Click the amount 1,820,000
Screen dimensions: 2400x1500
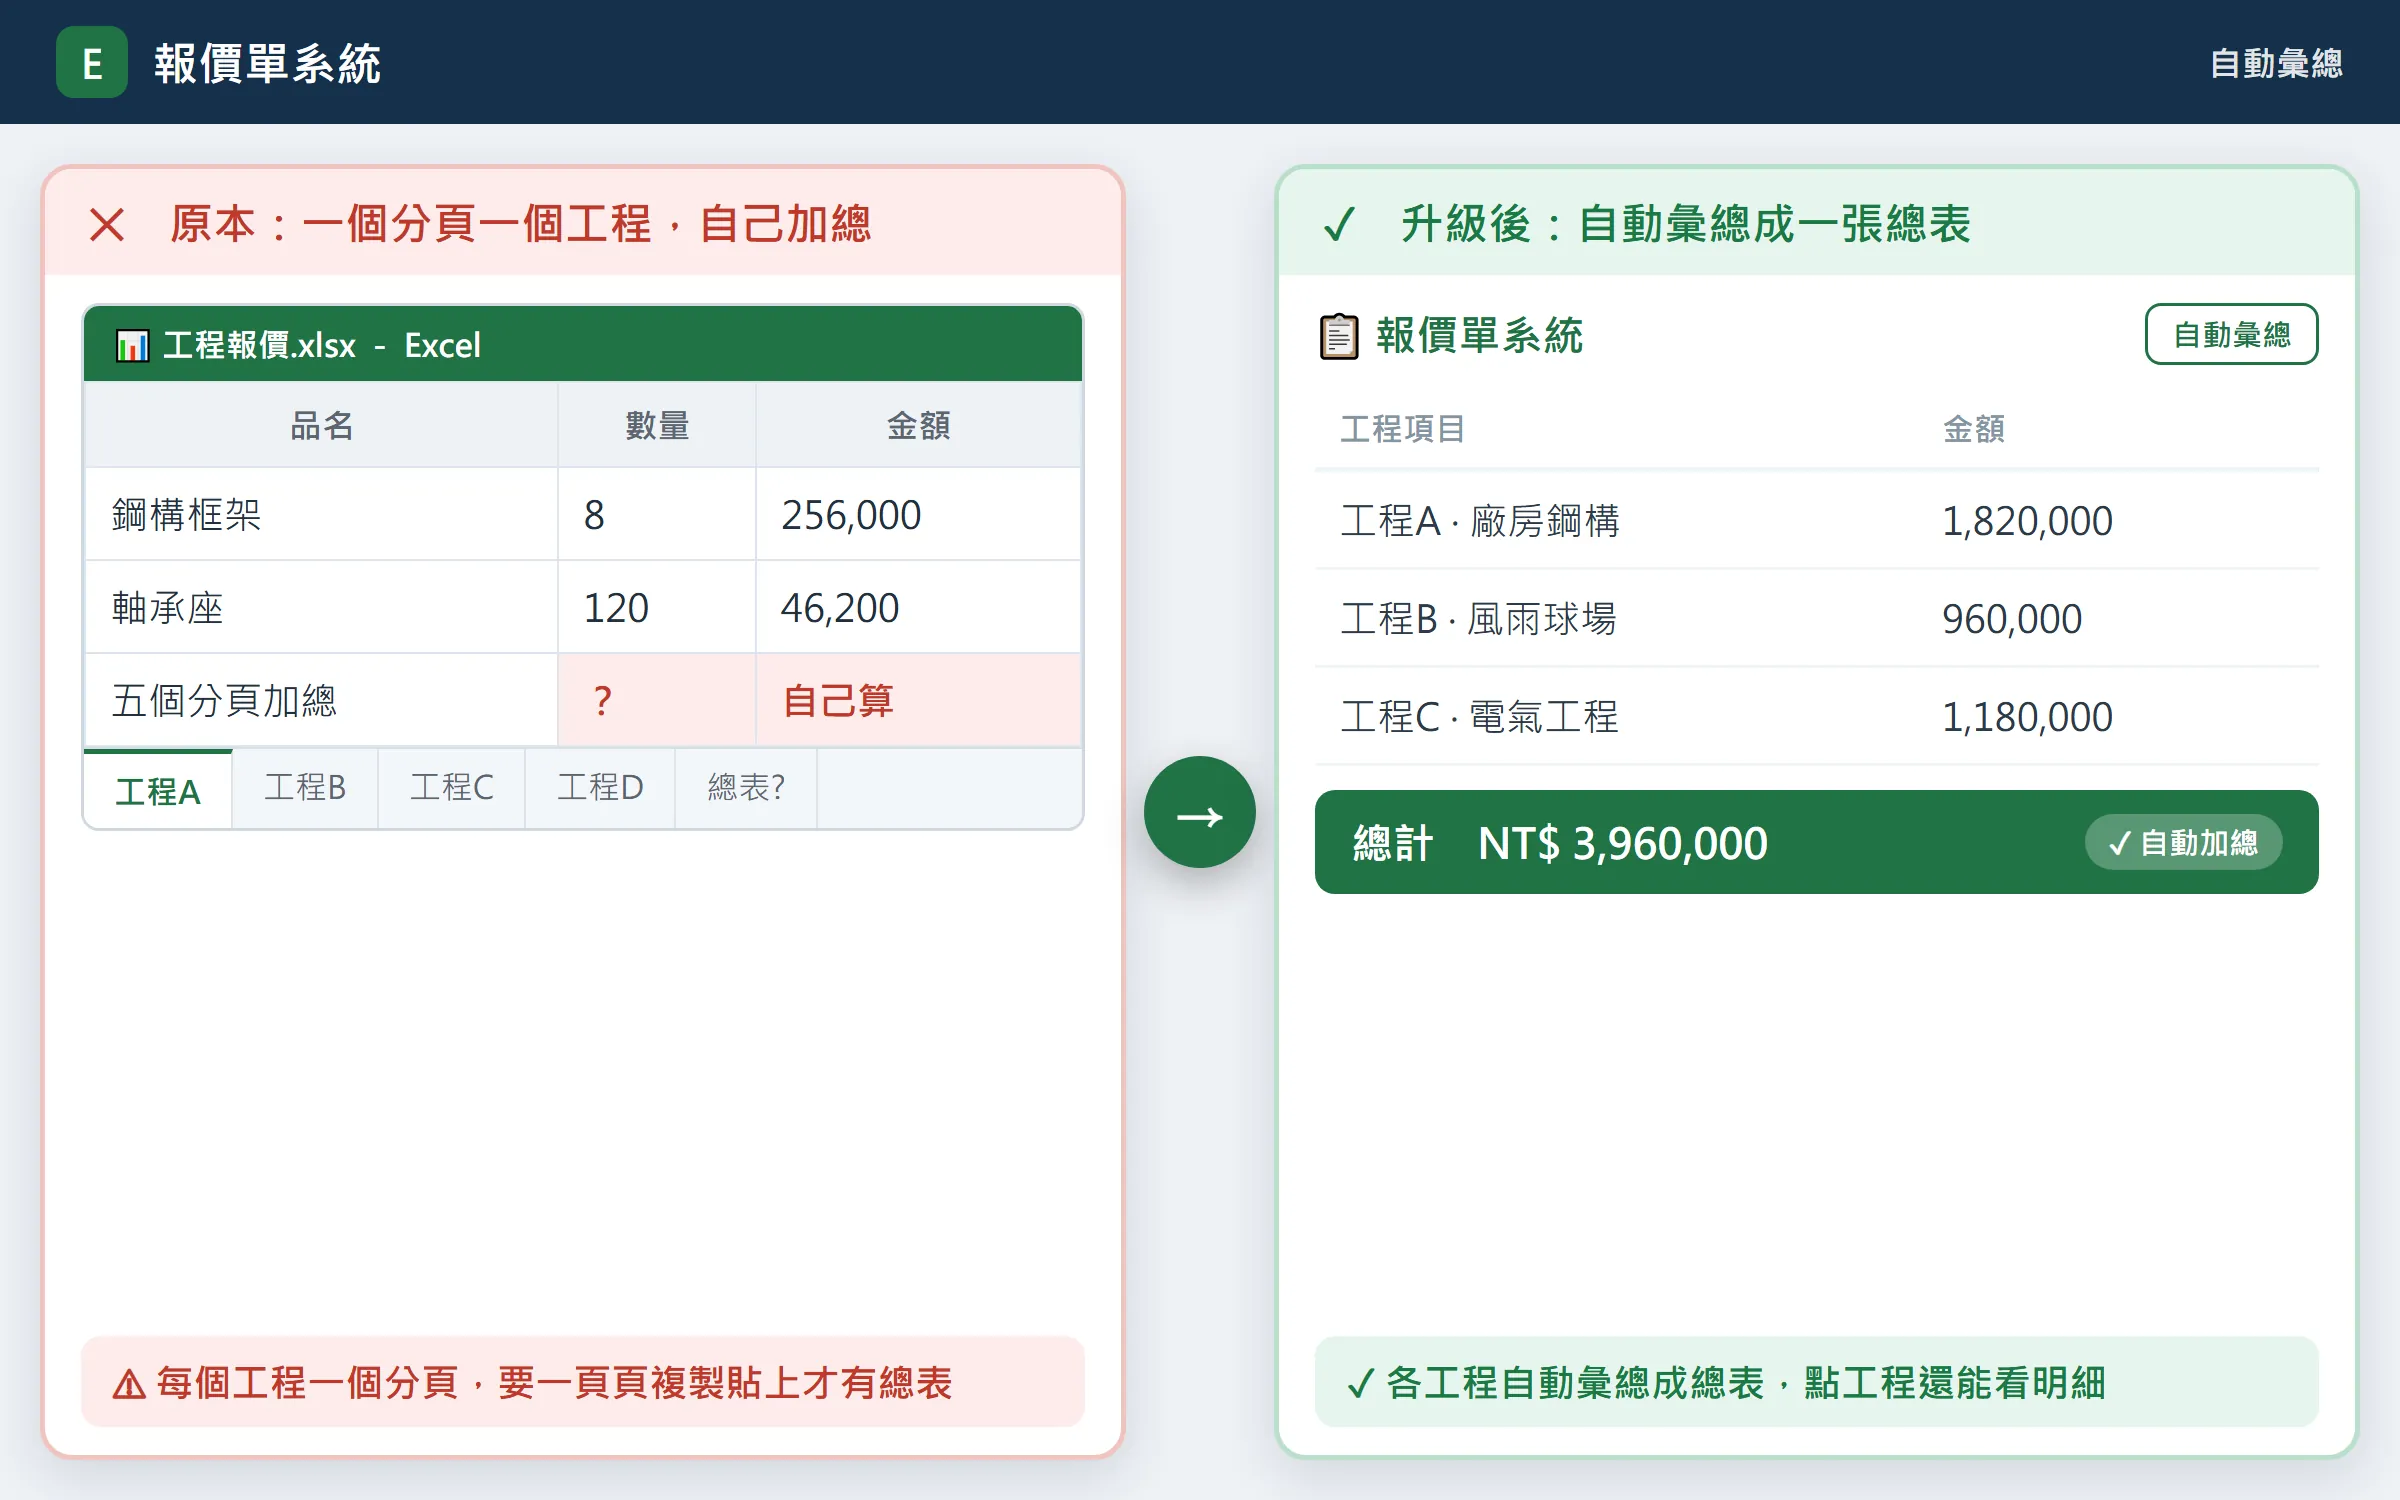pos(2026,521)
